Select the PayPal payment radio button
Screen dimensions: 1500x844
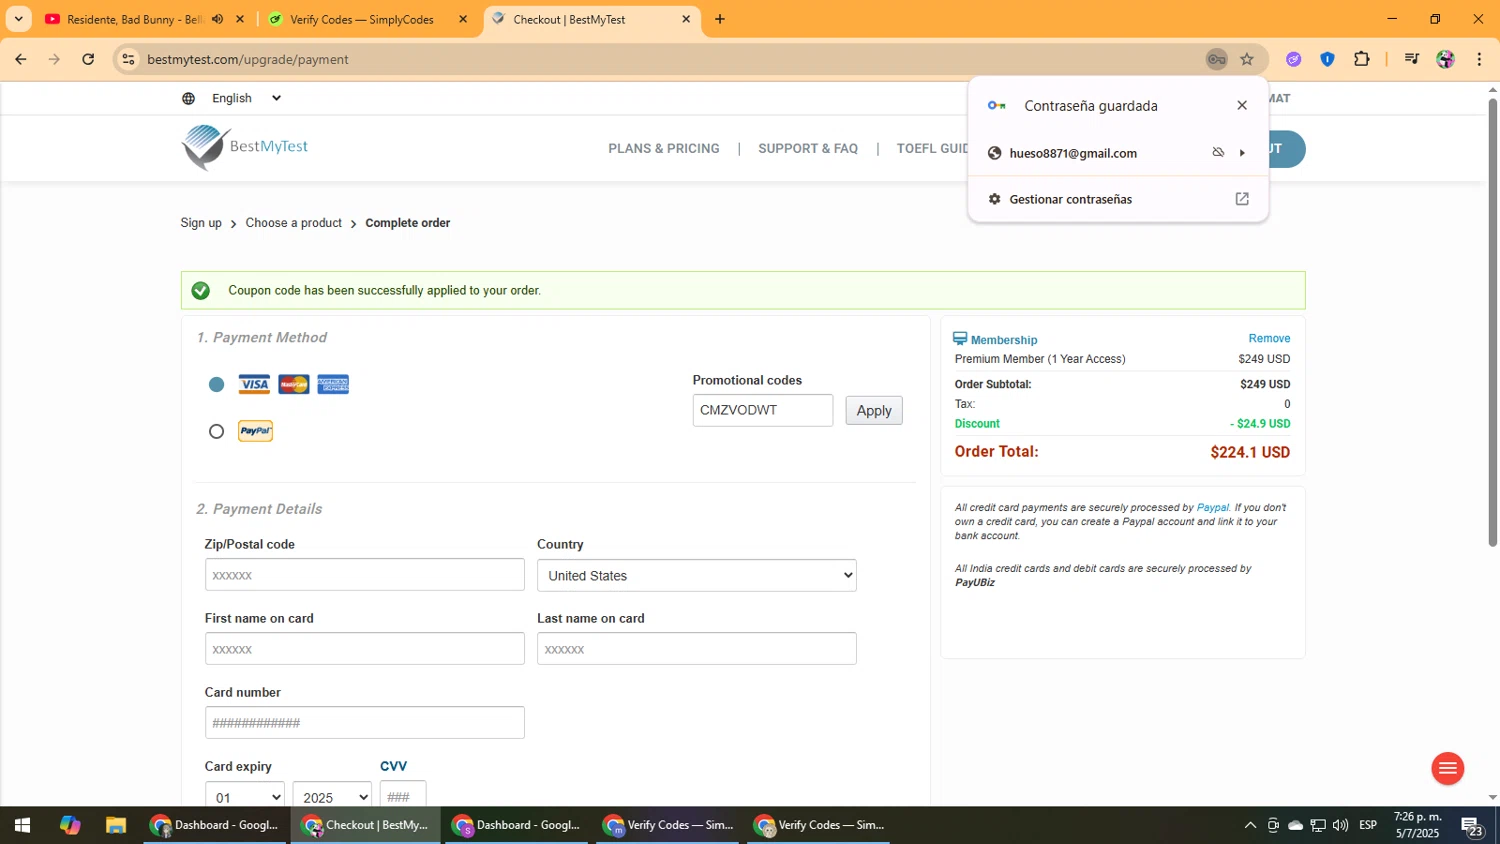216,431
